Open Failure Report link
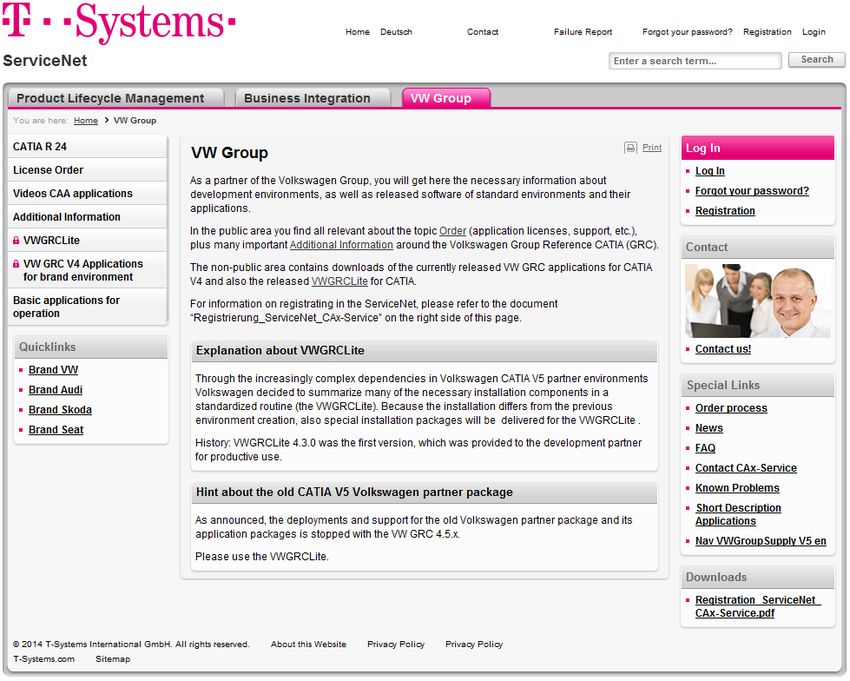The width and height of the screenshot is (850, 681). click(583, 32)
